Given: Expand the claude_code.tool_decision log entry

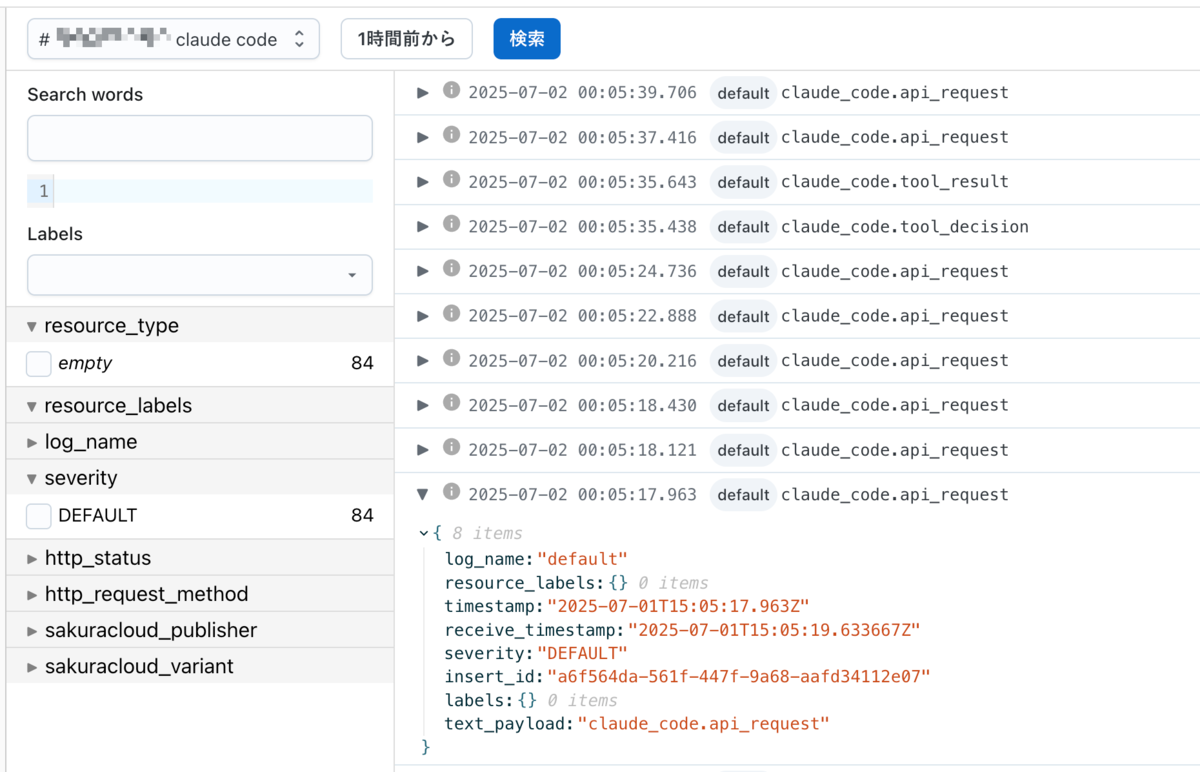Looking at the screenshot, I should (423, 227).
